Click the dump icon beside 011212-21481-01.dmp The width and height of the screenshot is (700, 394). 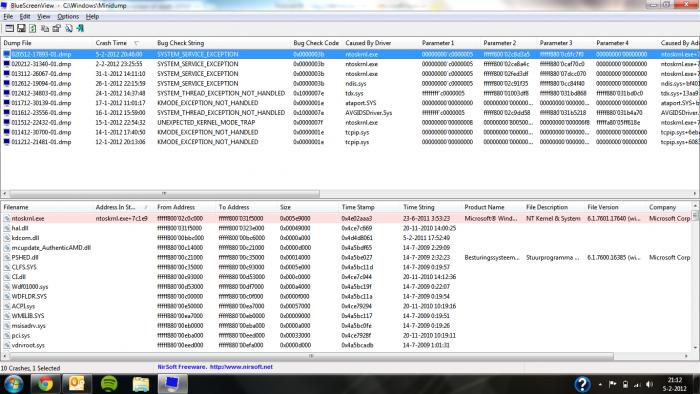click(6, 142)
